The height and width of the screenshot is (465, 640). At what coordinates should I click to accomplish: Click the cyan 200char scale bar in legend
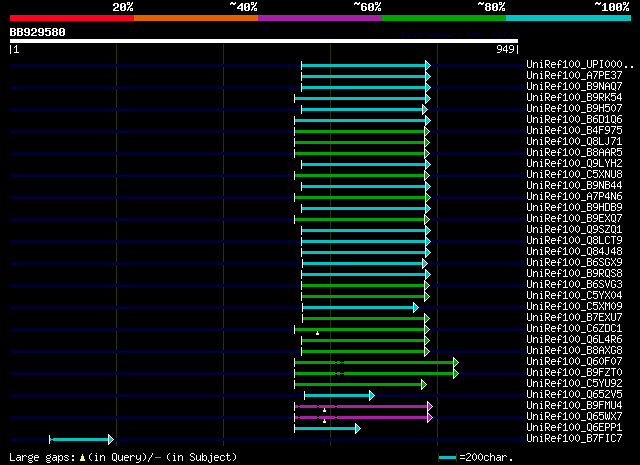(x=447, y=458)
